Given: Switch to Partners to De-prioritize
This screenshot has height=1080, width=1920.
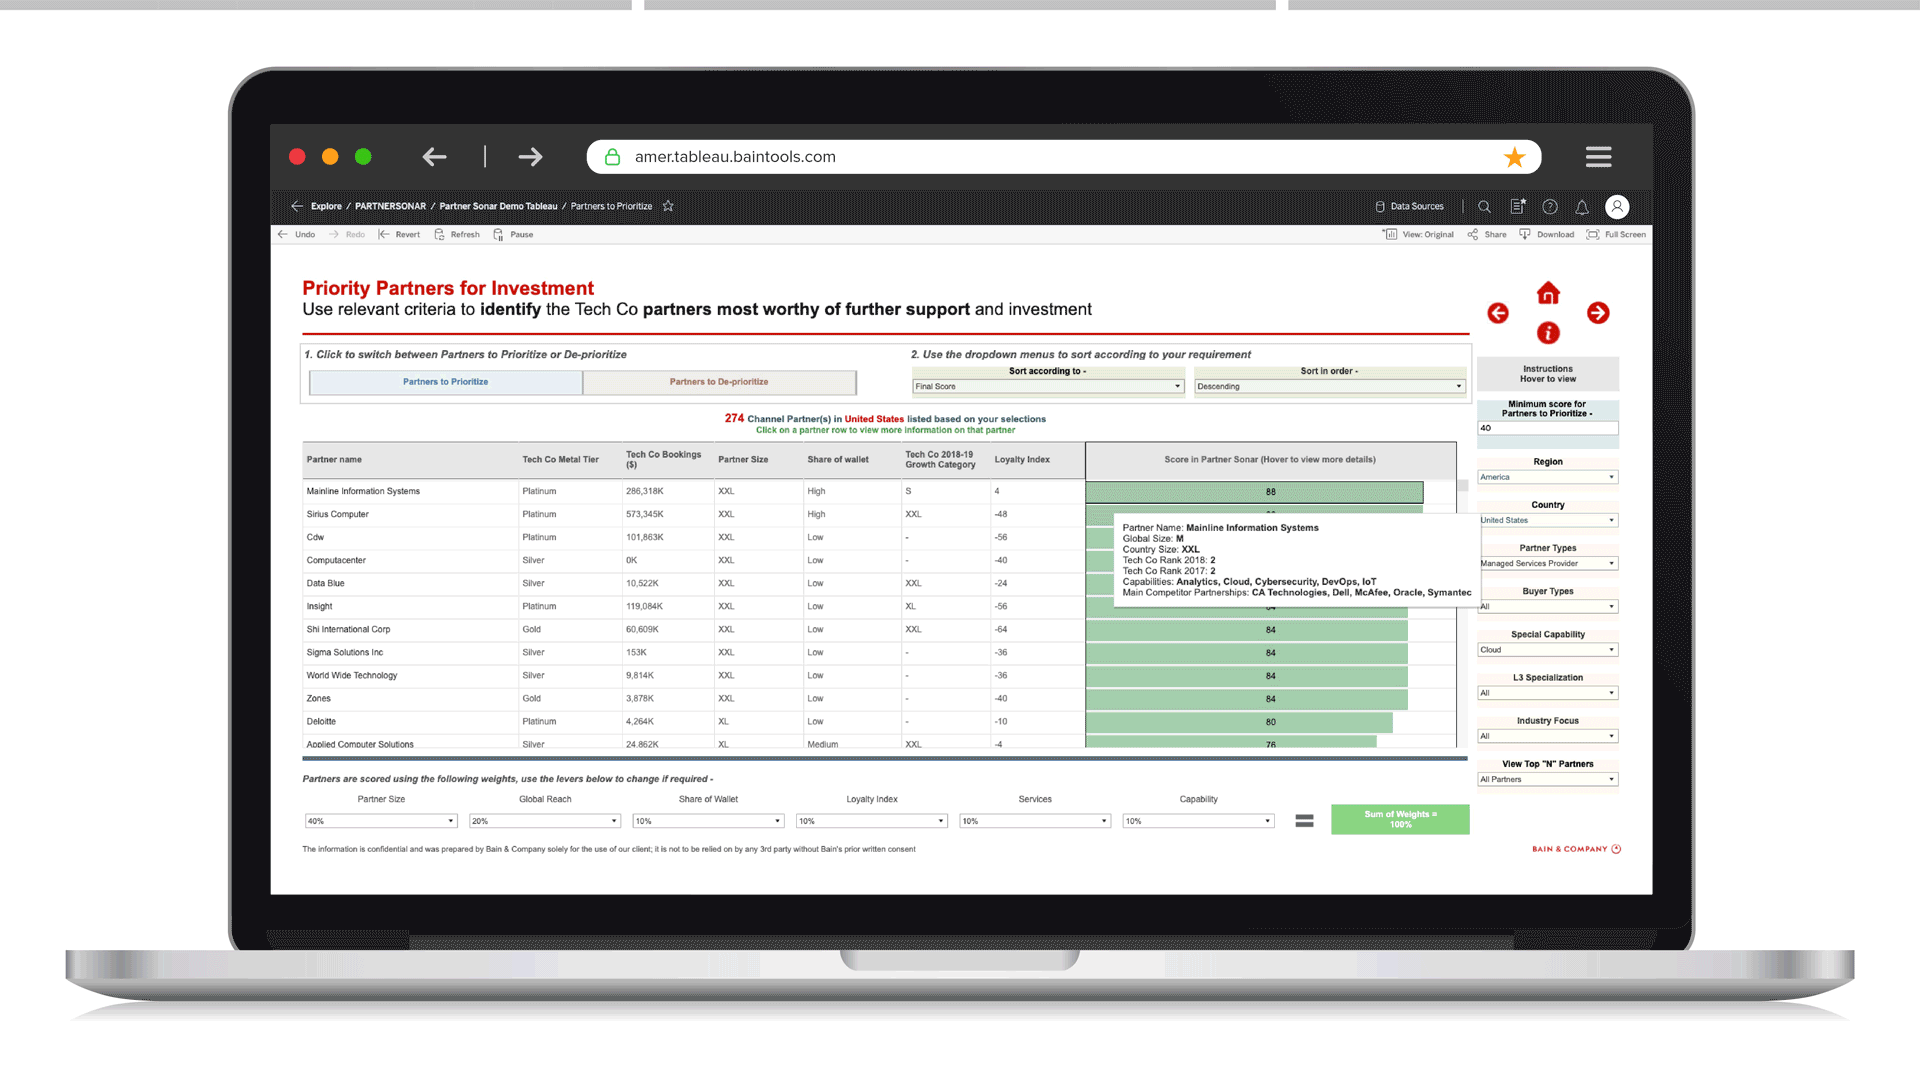Looking at the screenshot, I should coord(719,382).
